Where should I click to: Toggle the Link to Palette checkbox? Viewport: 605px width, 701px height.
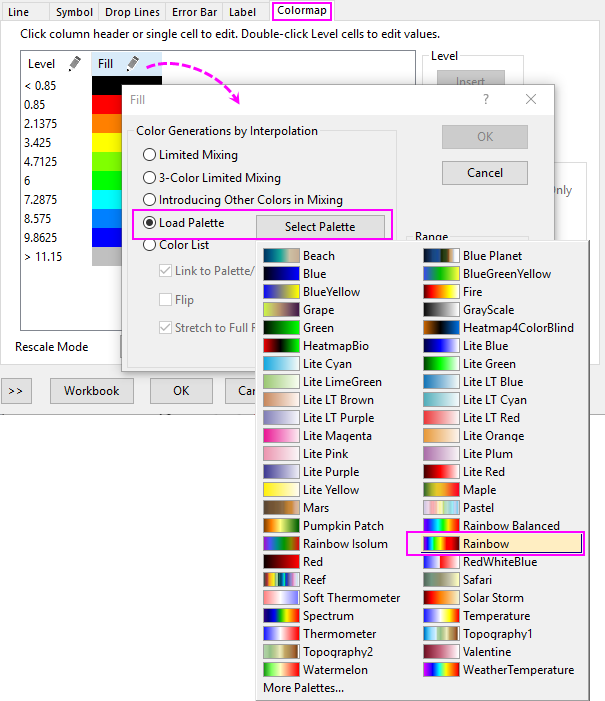165,270
